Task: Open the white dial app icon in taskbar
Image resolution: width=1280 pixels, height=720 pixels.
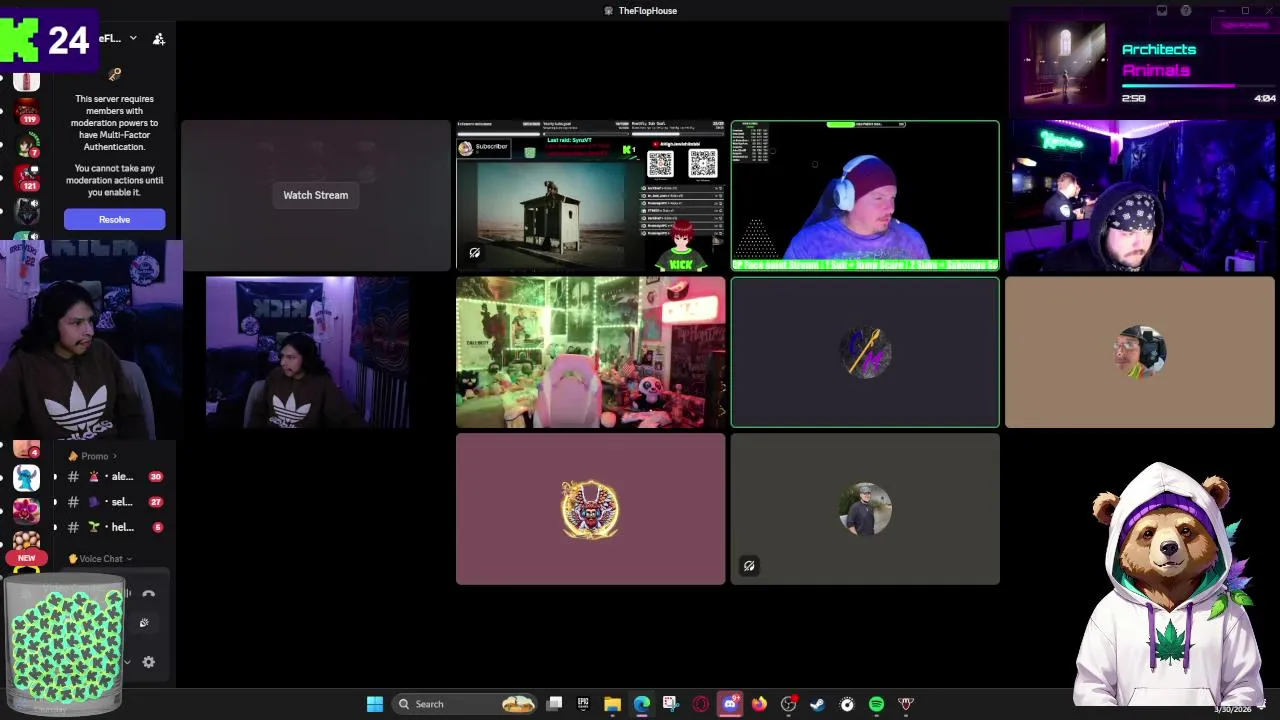Action: pyautogui.click(x=847, y=704)
